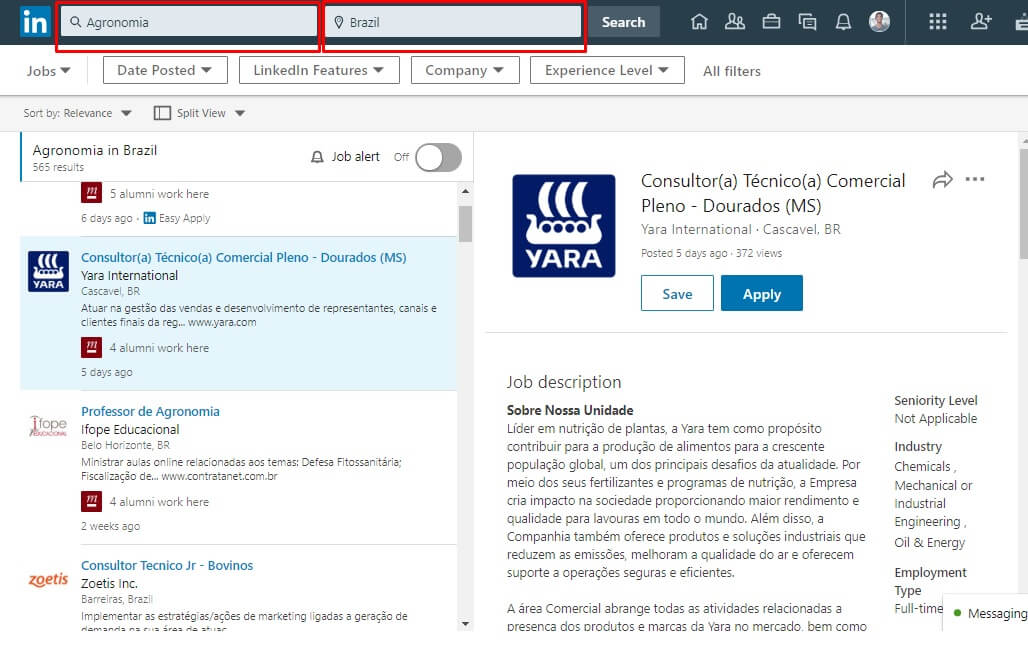Image resolution: width=1028 pixels, height=652 pixels.
Task: Open the Jobs dropdown
Action: tap(48, 71)
